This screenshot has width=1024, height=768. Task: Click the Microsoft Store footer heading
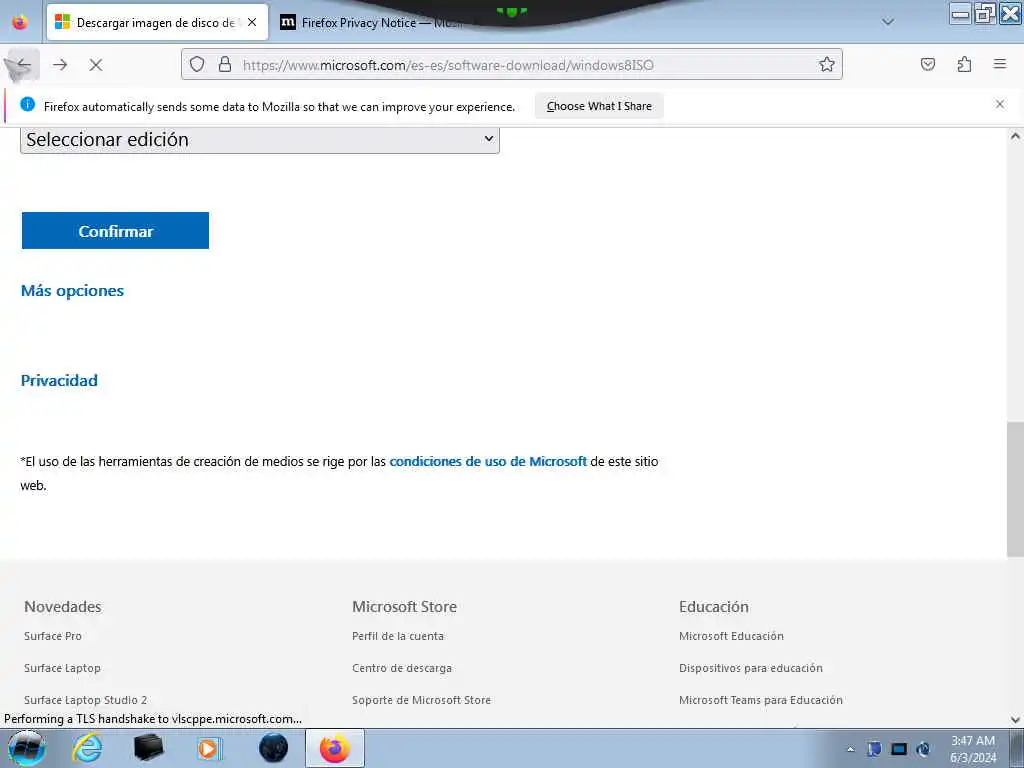(x=404, y=607)
